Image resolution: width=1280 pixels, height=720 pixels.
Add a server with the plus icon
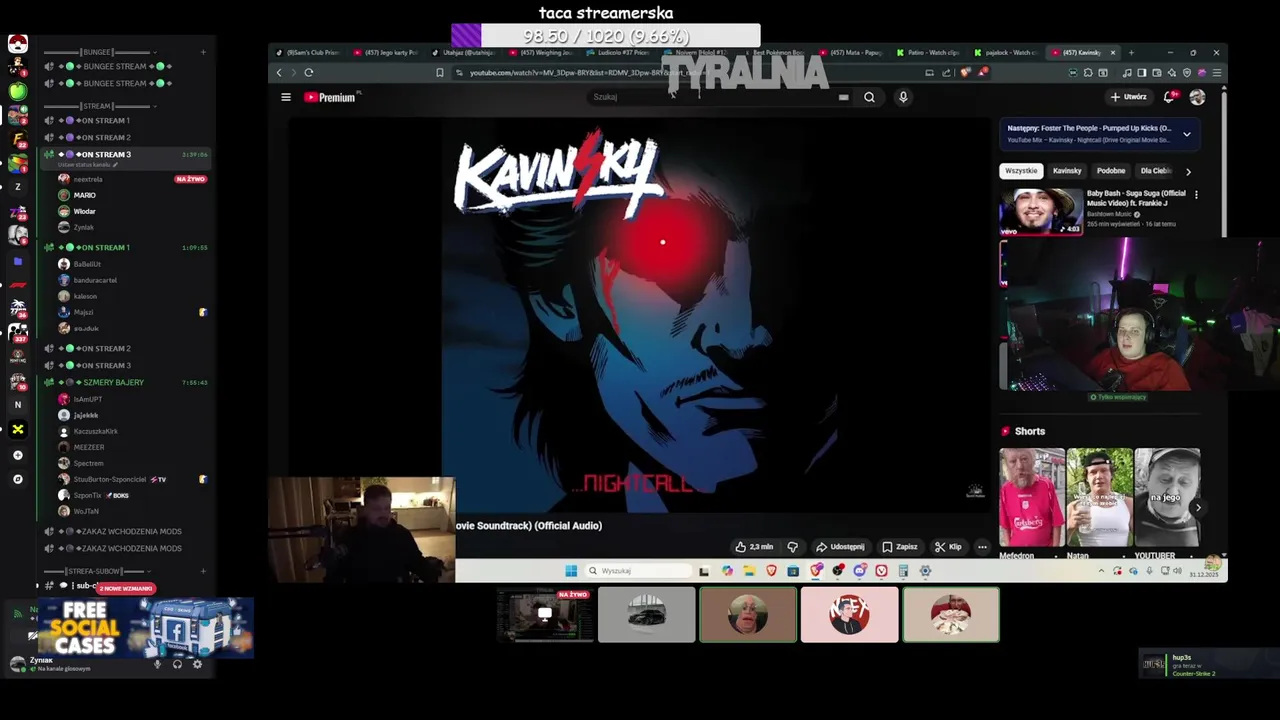pyautogui.click(x=17, y=455)
